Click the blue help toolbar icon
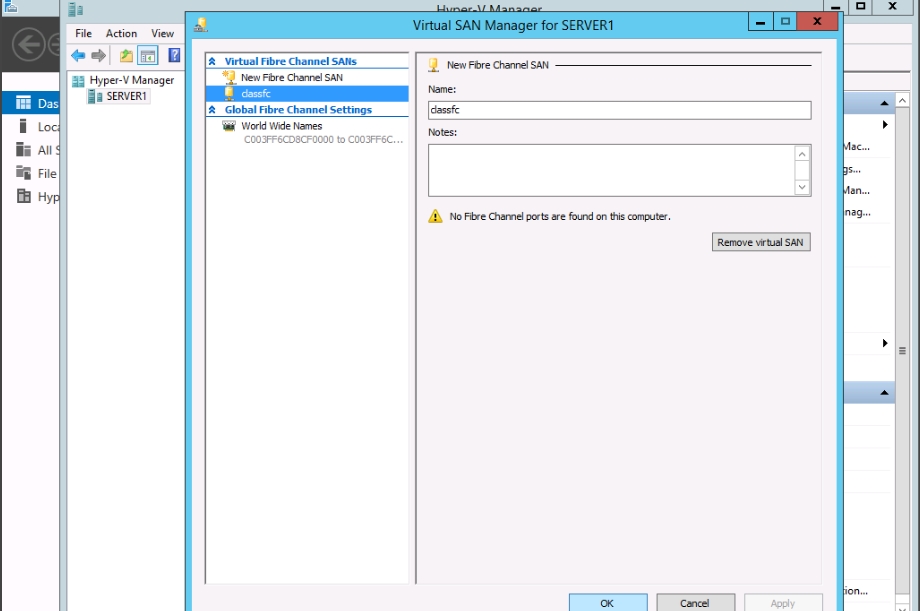 point(174,56)
